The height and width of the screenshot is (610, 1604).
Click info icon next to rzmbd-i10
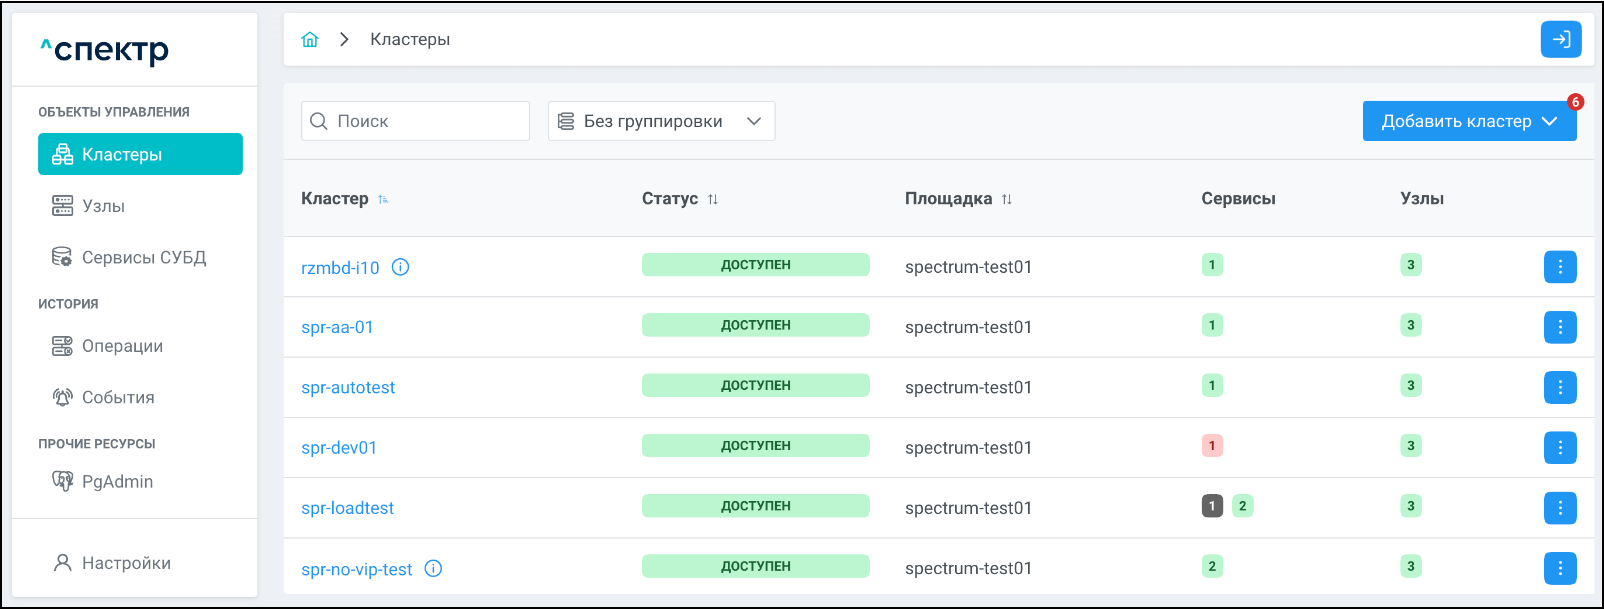tap(401, 267)
